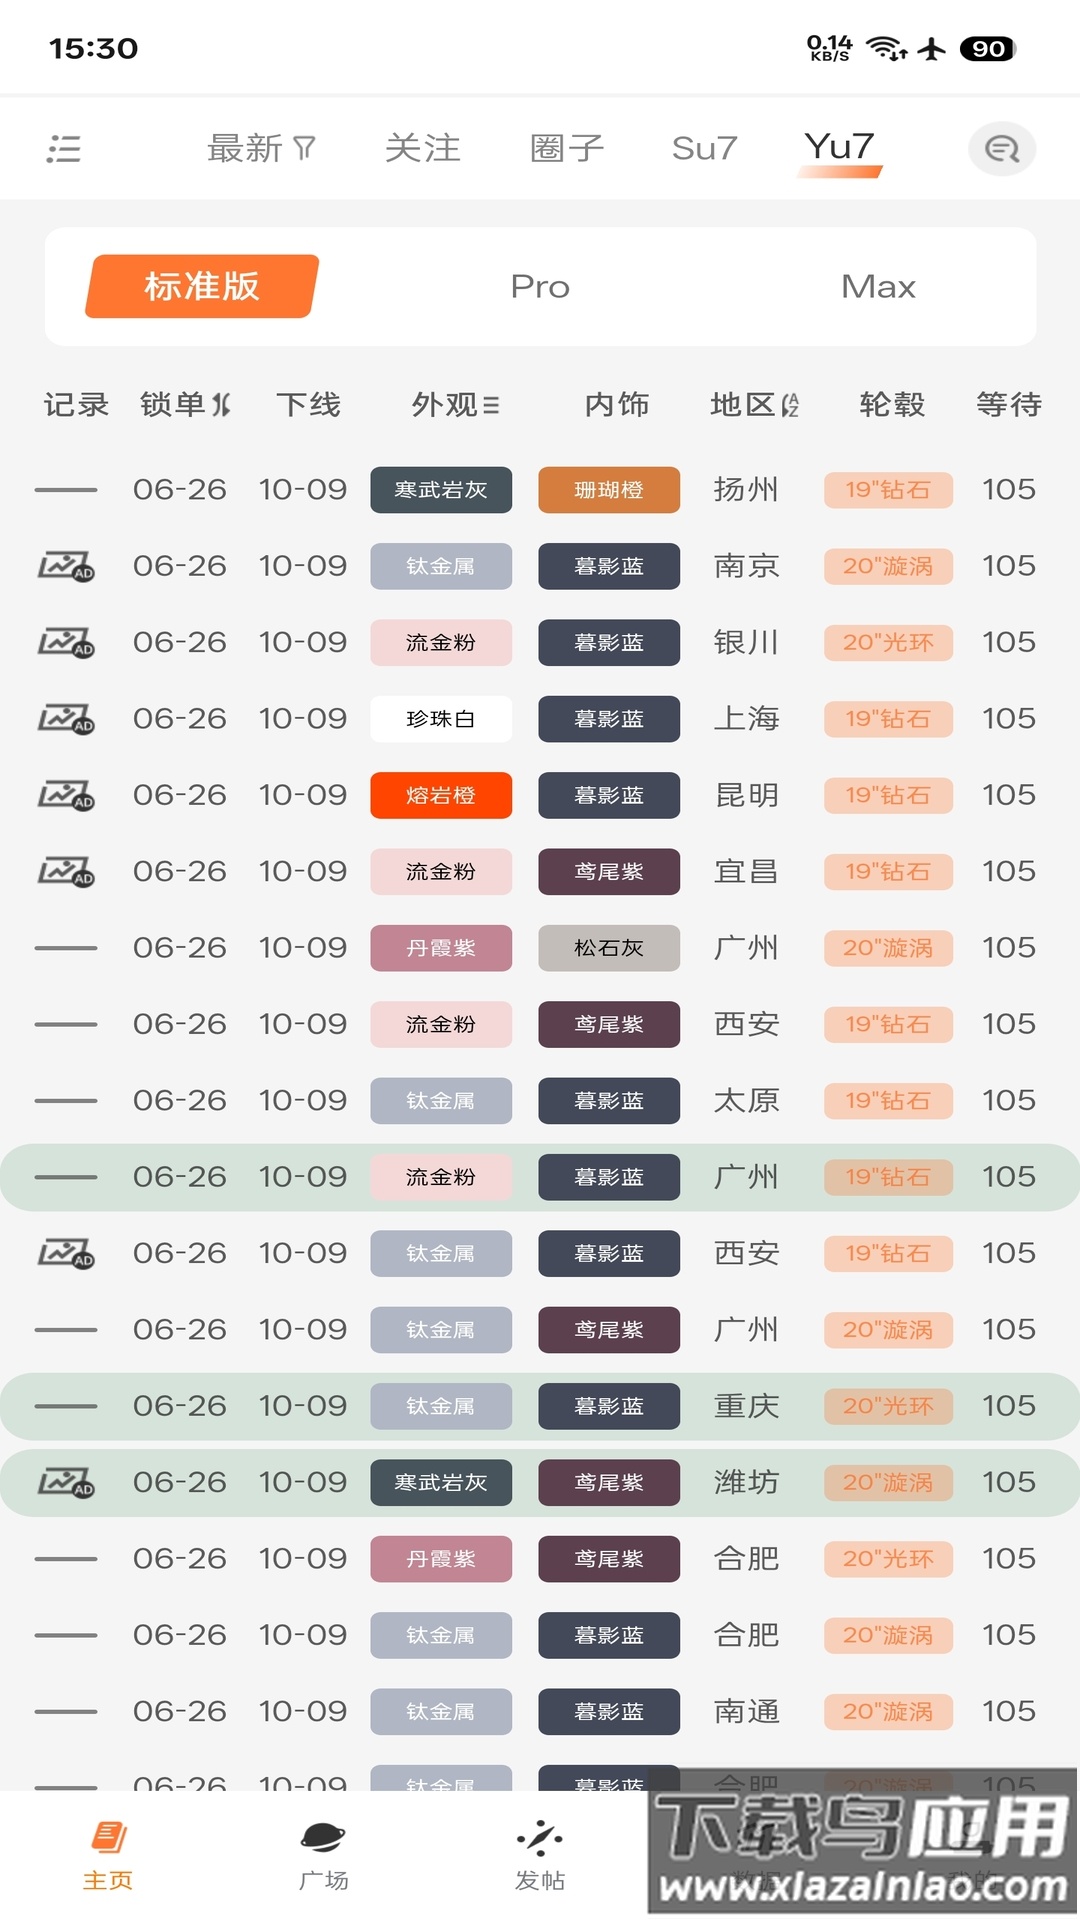
Task: Select the Max version segment
Action: (878, 287)
